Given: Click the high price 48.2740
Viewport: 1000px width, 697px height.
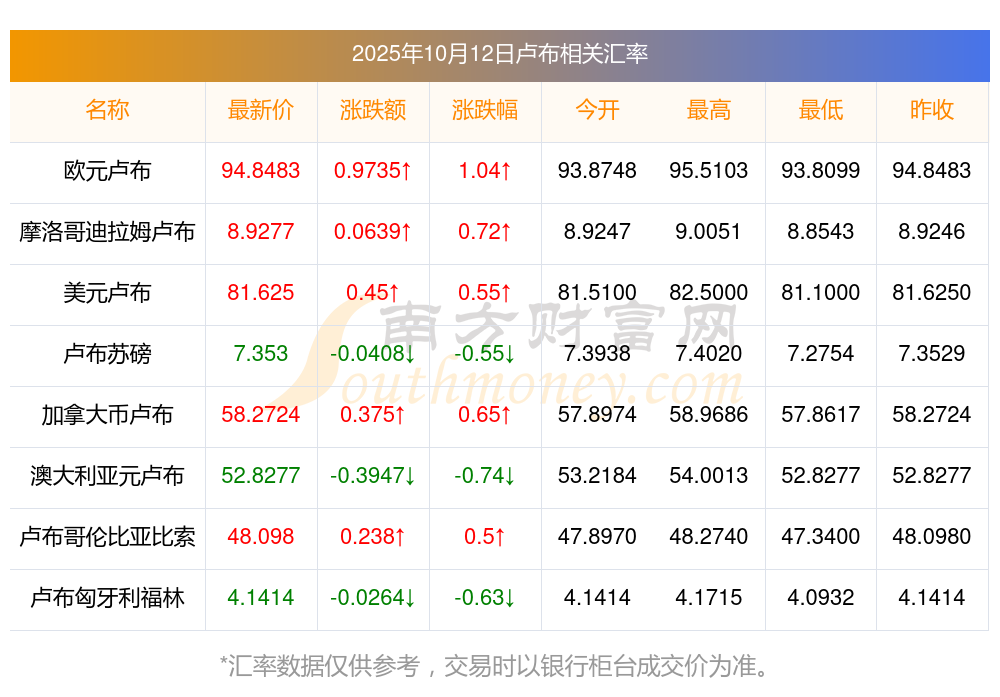Looking at the screenshot, I should [709, 536].
